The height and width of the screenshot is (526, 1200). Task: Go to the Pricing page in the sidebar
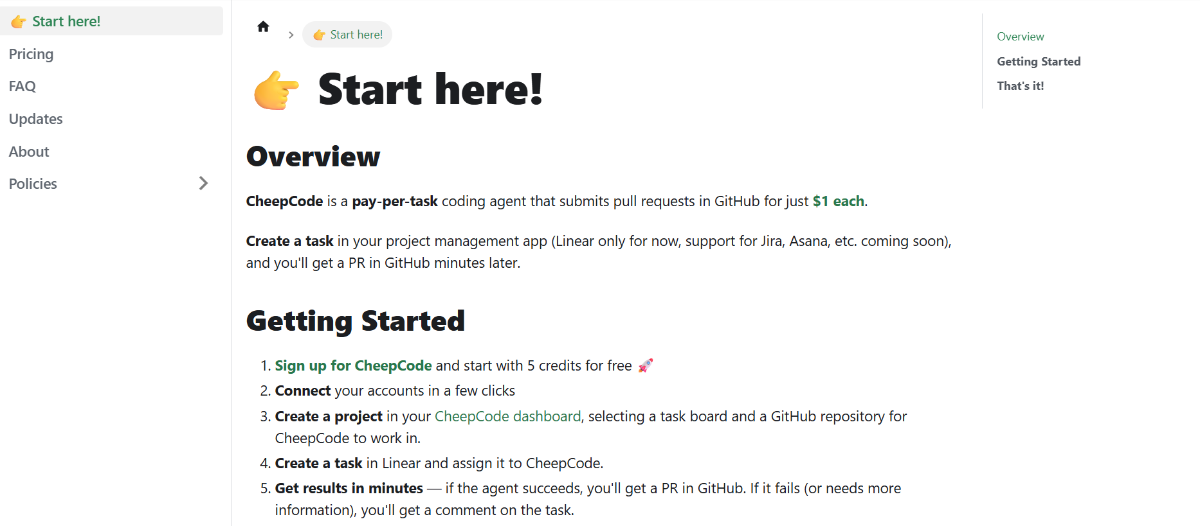click(31, 54)
